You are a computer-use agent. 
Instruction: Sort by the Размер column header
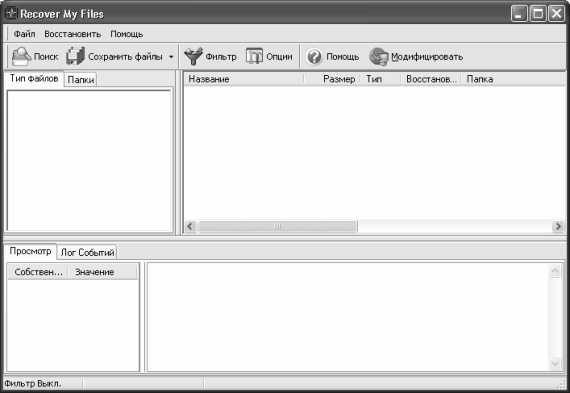click(332, 79)
